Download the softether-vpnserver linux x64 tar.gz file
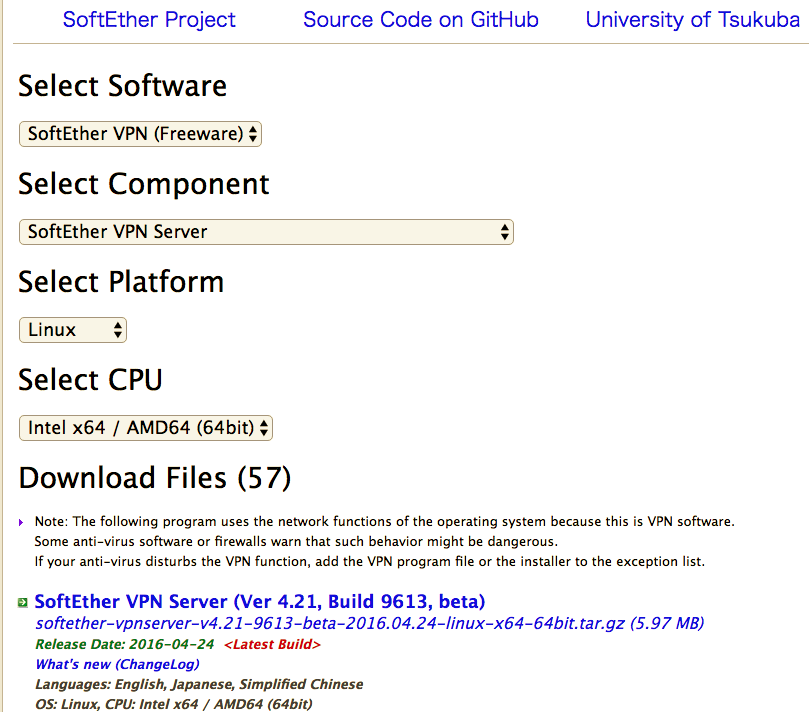The height and width of the screenshot is (712, 809). click(x=369, y=623)
